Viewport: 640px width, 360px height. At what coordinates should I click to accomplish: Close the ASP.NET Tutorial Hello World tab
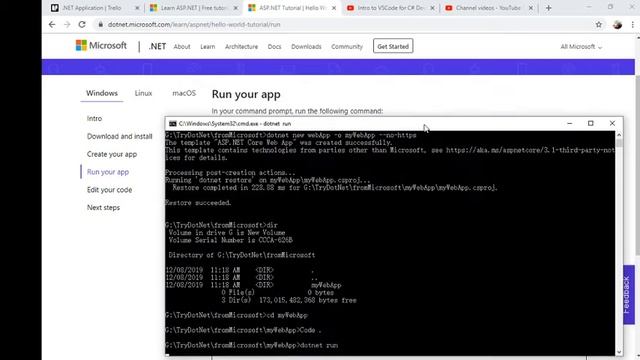[x=334, y=8]
